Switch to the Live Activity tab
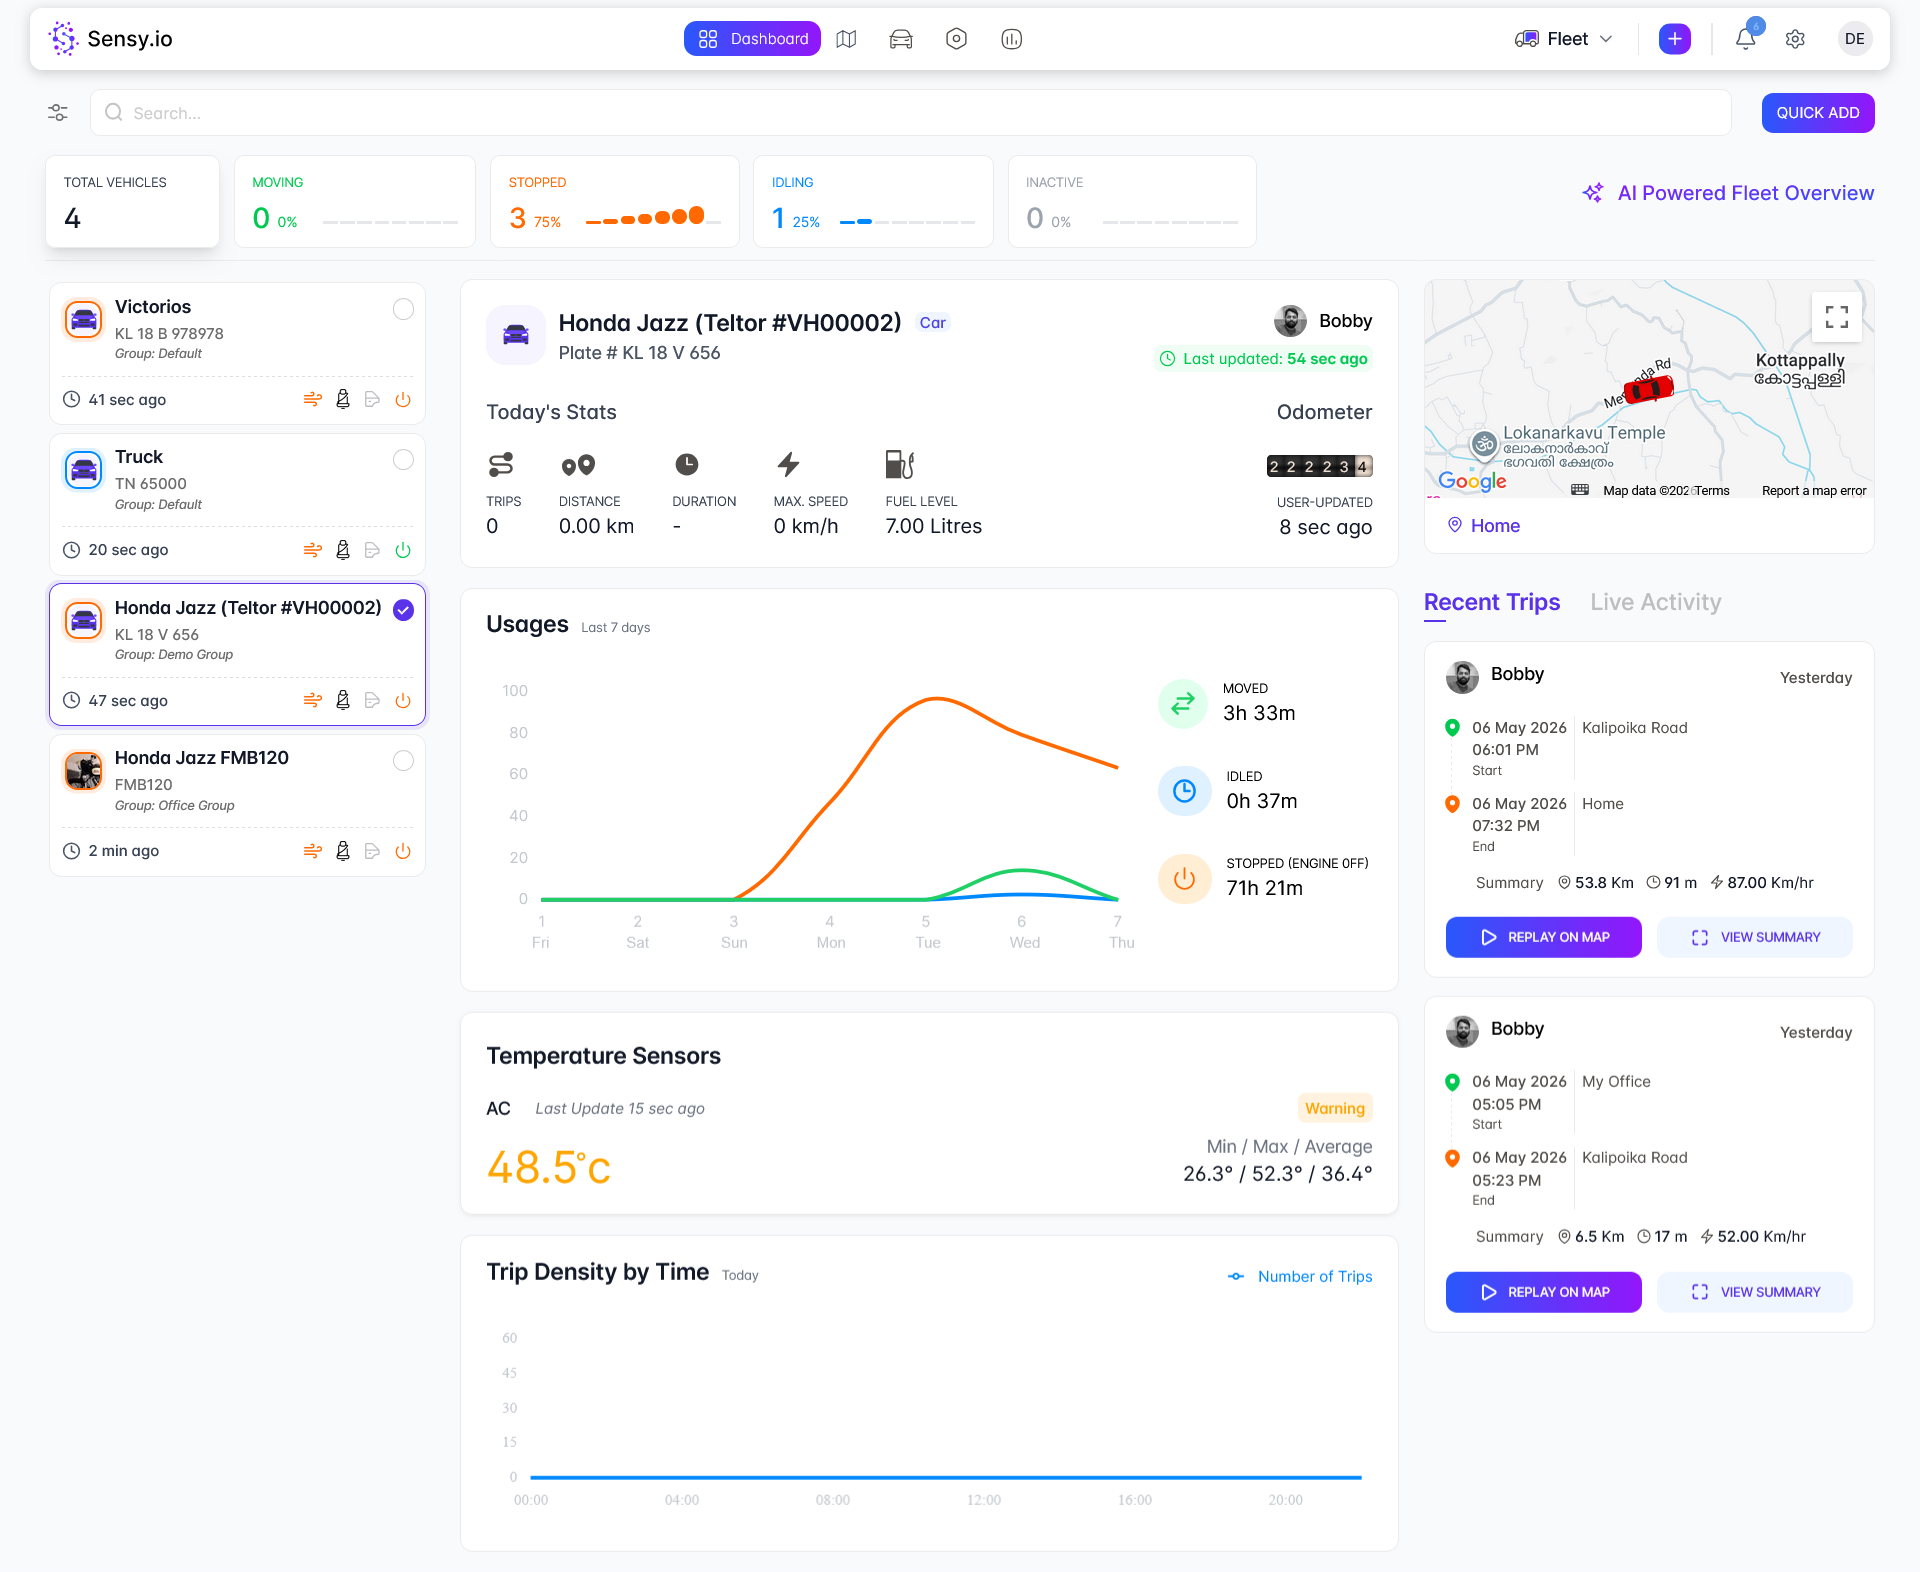Screen dimensions: 1920x1572 1655,602
